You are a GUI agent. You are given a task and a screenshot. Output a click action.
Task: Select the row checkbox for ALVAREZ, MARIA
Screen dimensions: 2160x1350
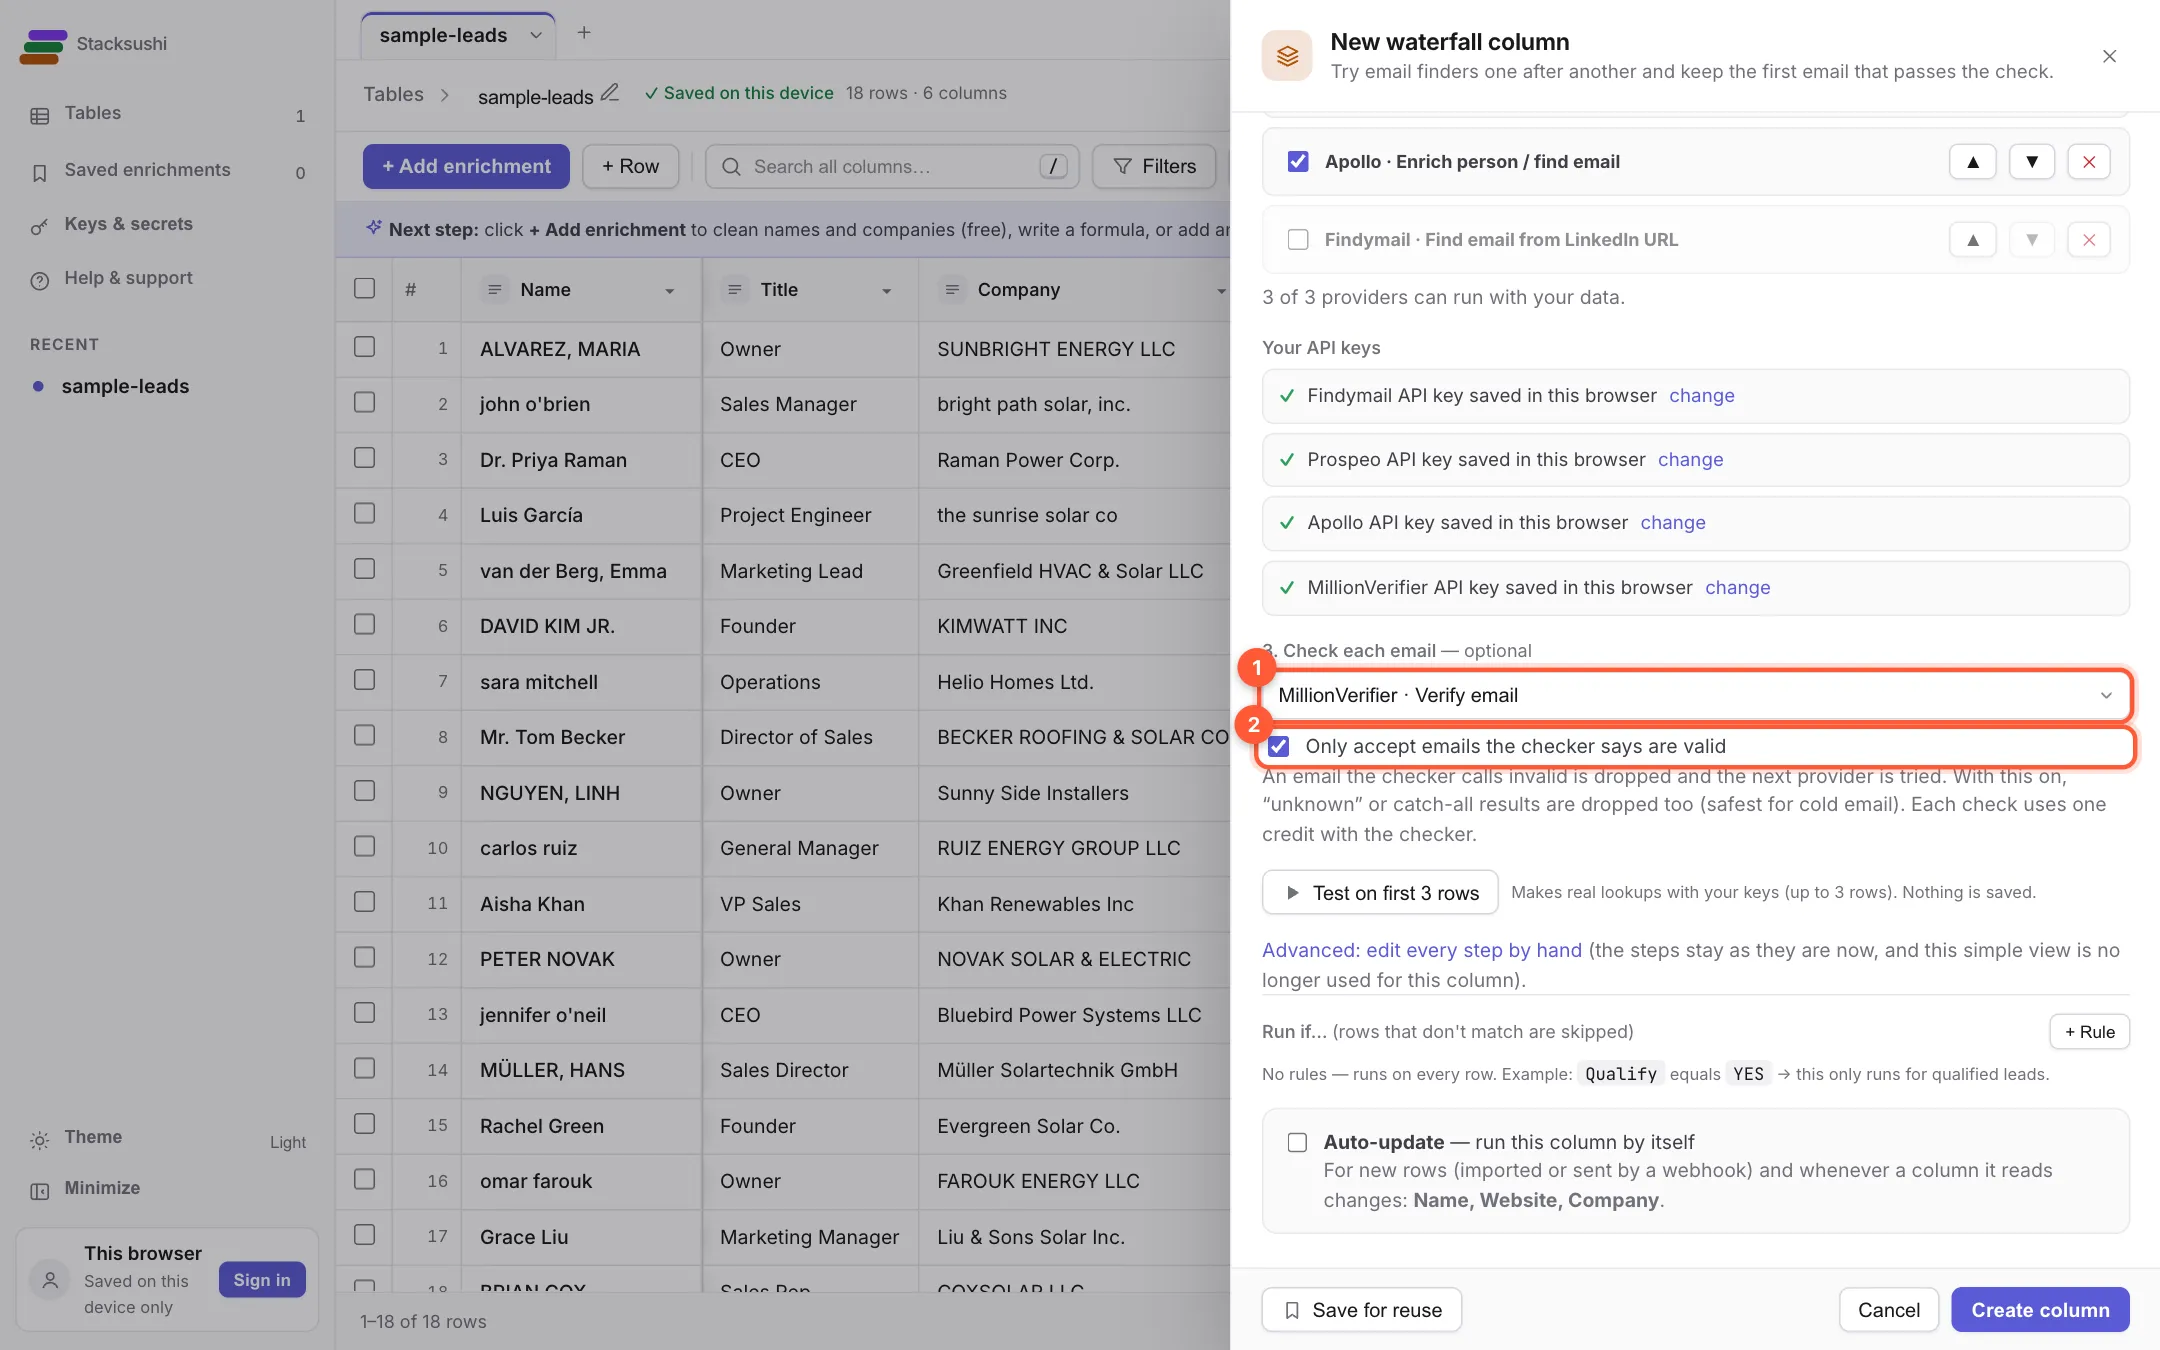point(365,347)
